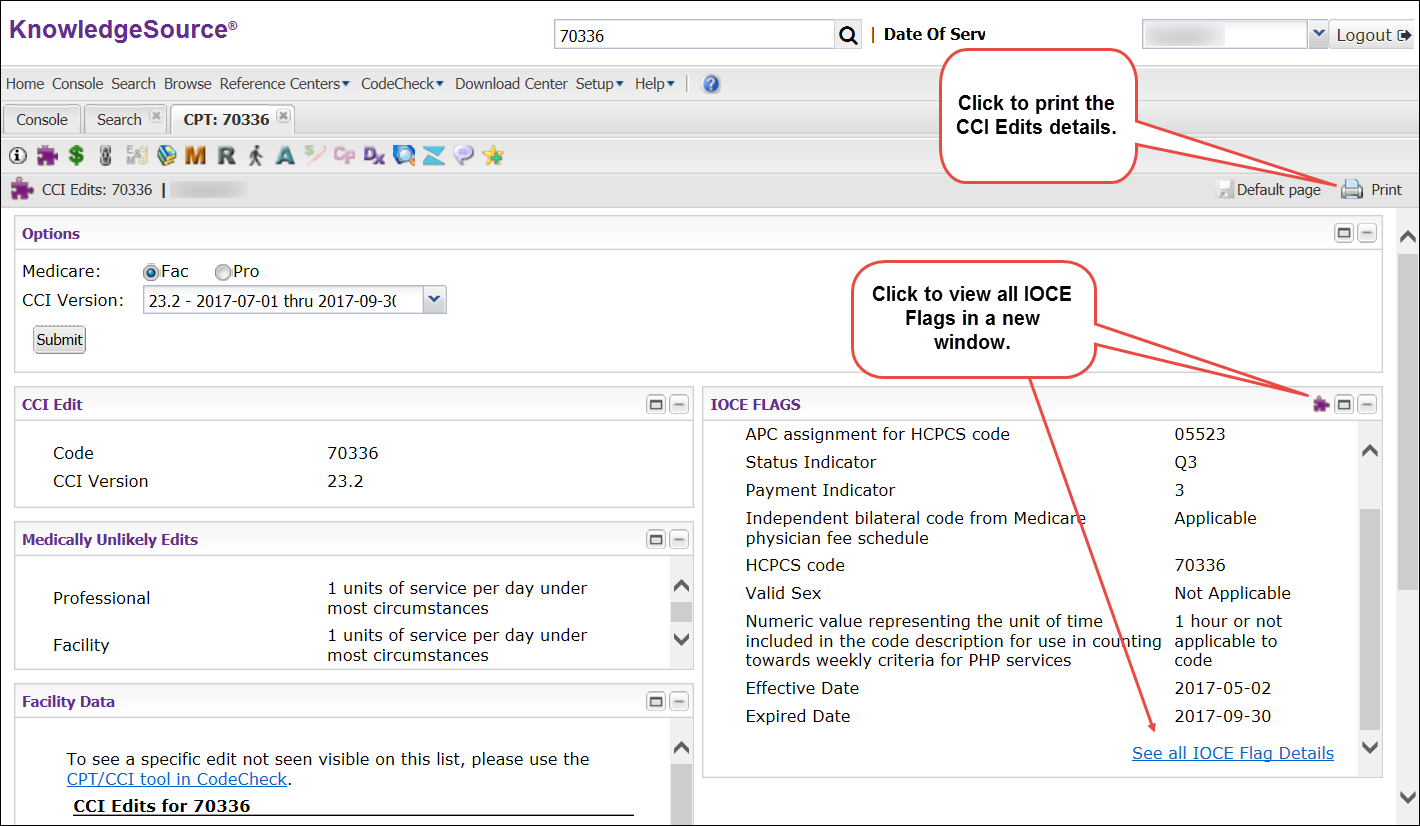Screen dimensions: 1420x826
Task: Select the Pro Medicare radio button
Action: [223, 272]
